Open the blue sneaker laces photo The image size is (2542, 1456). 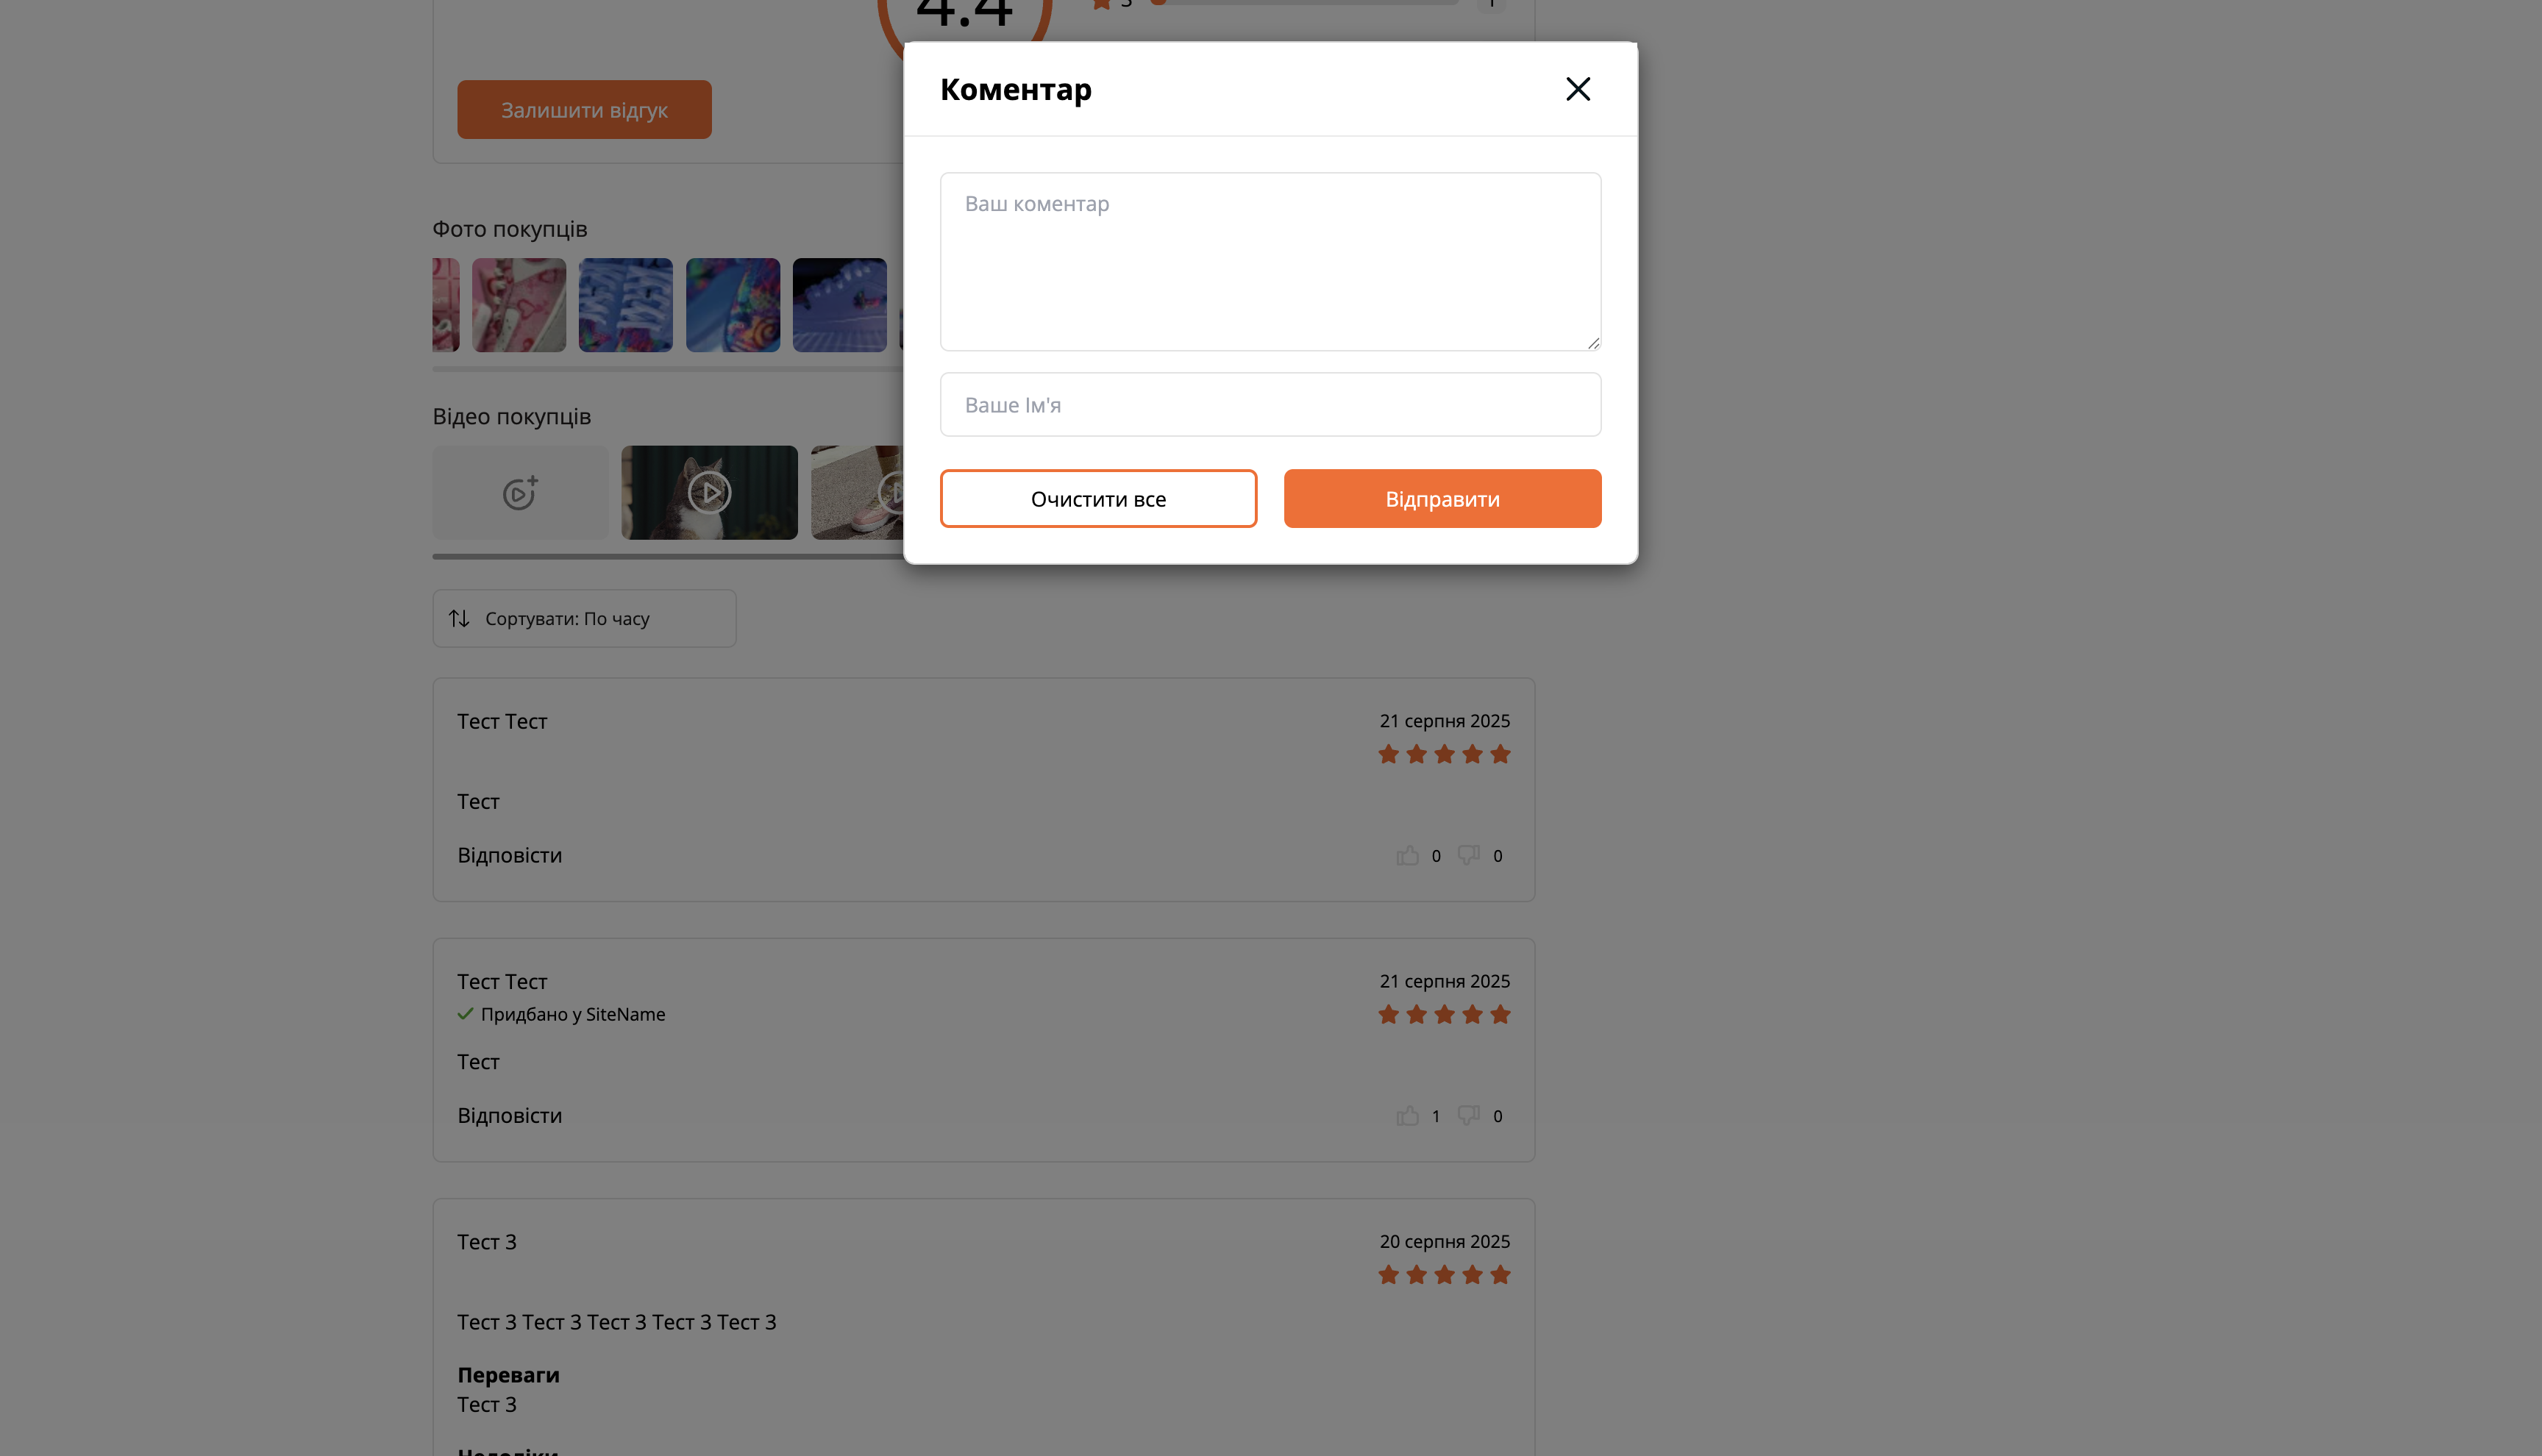[x=625, y=305]
